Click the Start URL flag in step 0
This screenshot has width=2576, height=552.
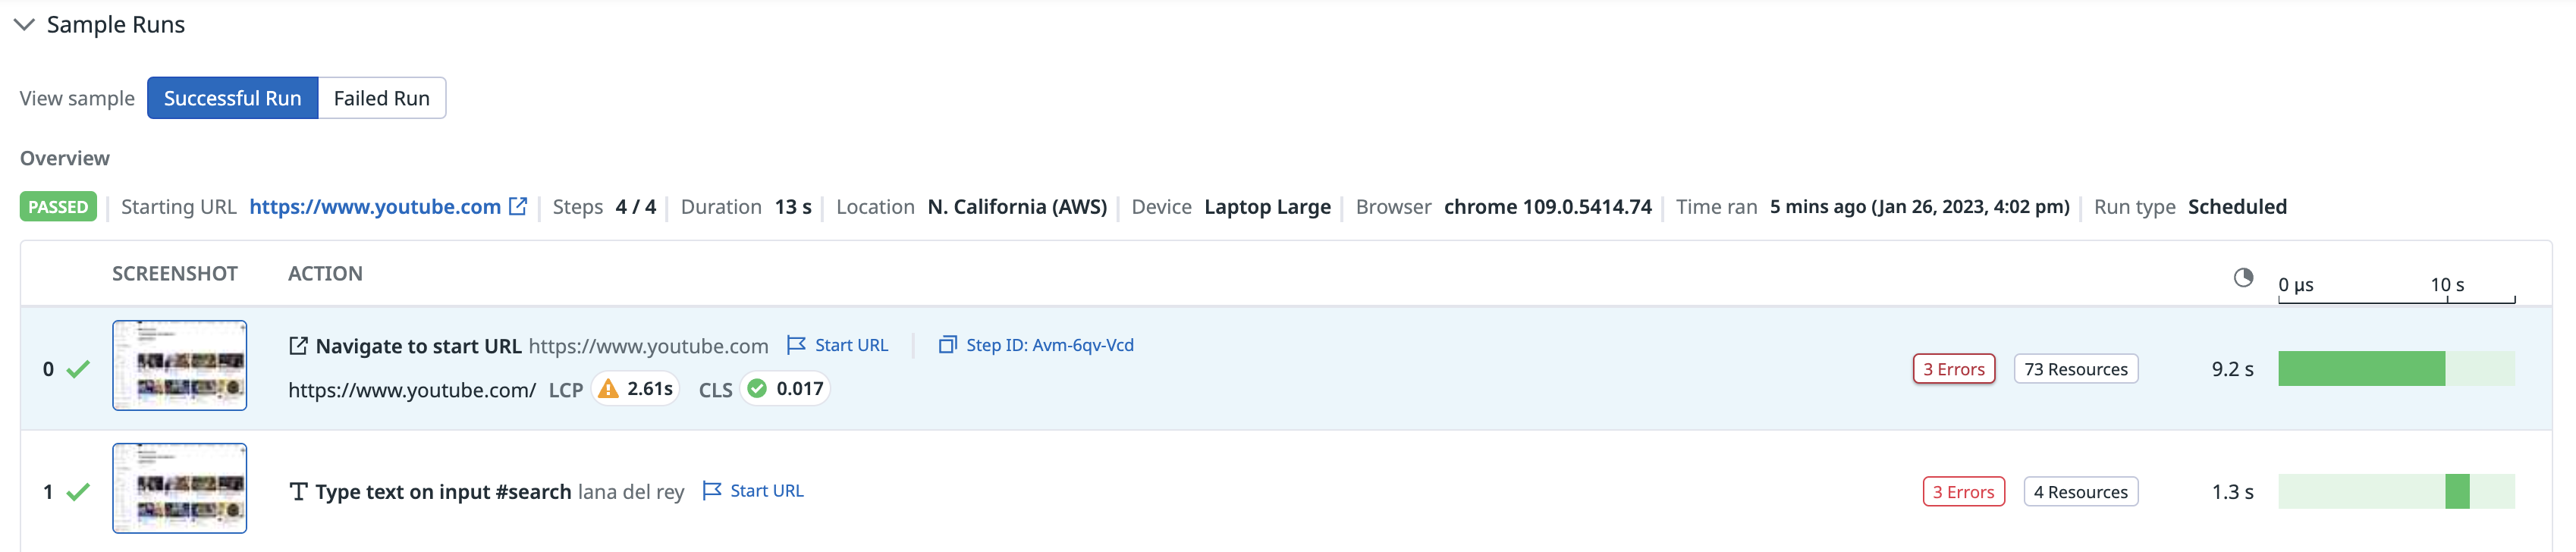click(838, 345)
